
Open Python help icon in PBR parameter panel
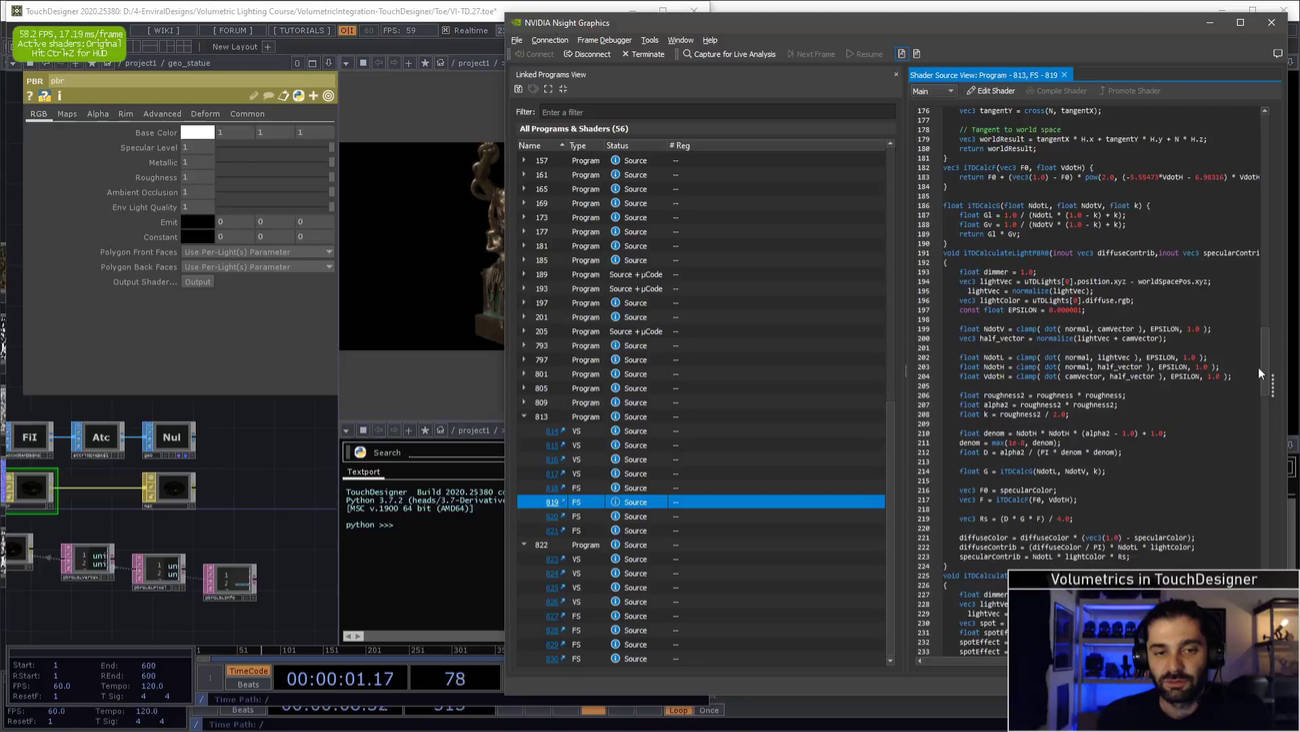pos(45,96)
